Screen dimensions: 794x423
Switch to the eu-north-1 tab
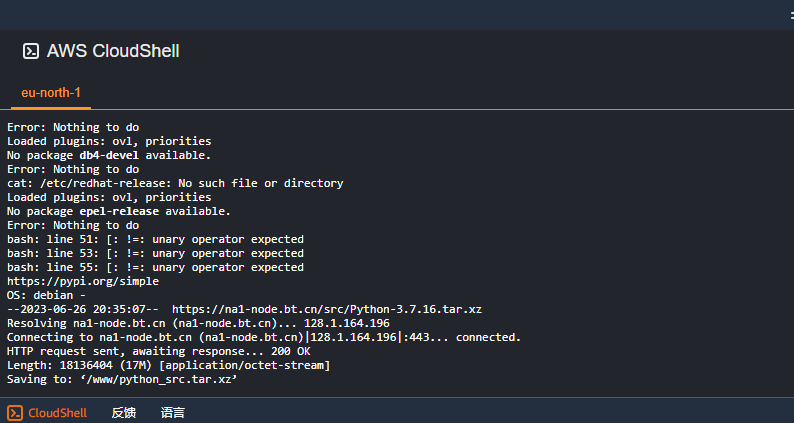[51, 93]
